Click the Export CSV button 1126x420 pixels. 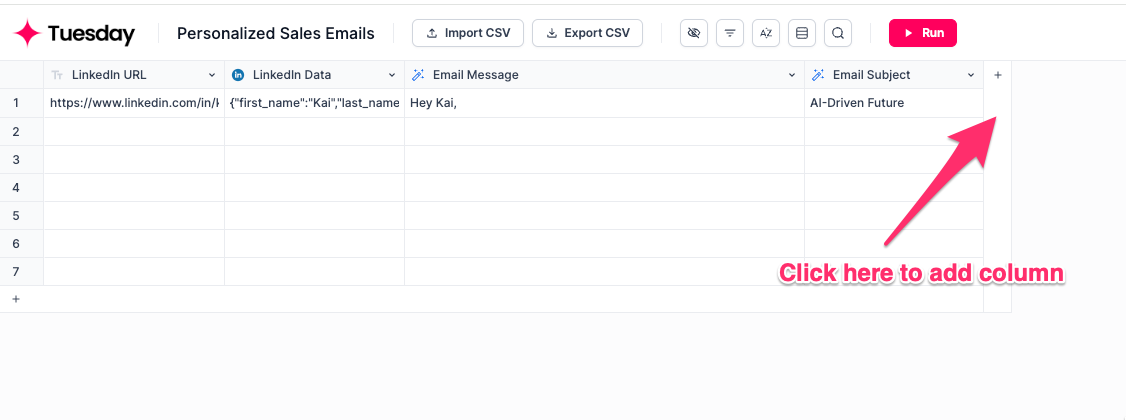(587, 33)
